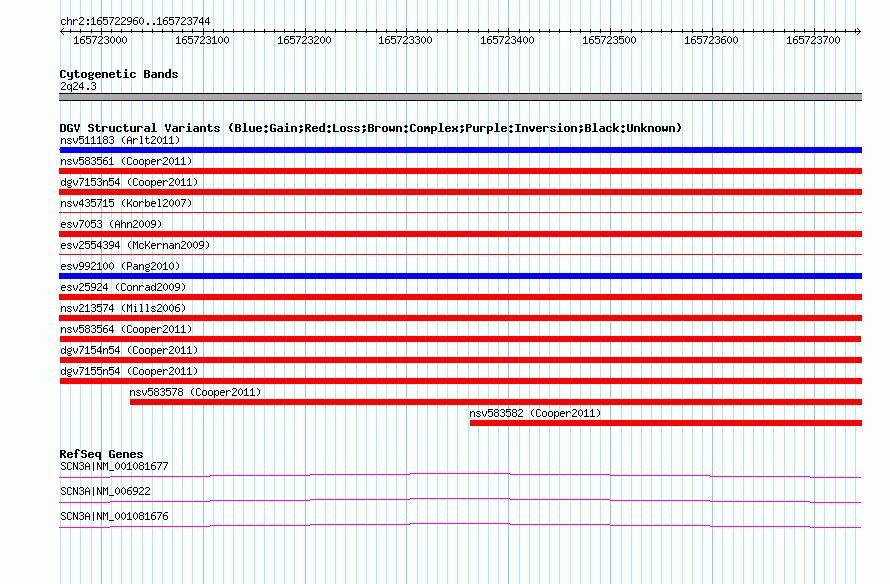Screen dimensions: 890x584
Task: Select the red bar under nsv213574
Action: (x=460, y=318)
